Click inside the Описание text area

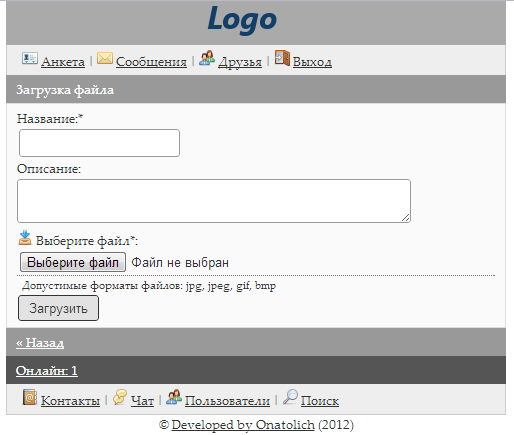pyautogui.click(x=214, y=201)
